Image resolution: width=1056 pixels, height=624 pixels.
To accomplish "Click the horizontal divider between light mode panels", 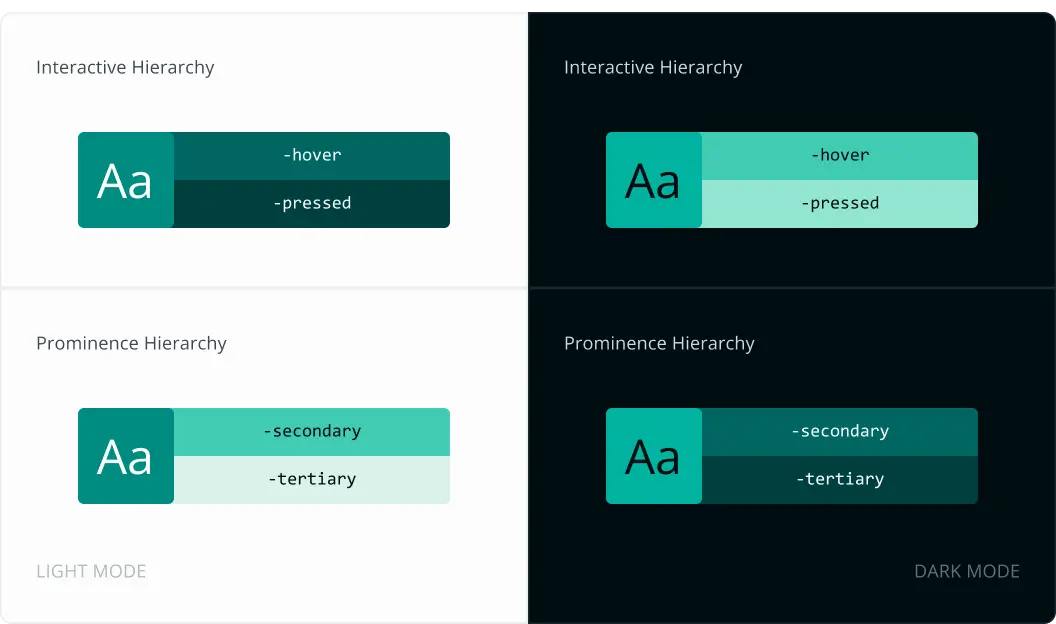I will [264, 288].
